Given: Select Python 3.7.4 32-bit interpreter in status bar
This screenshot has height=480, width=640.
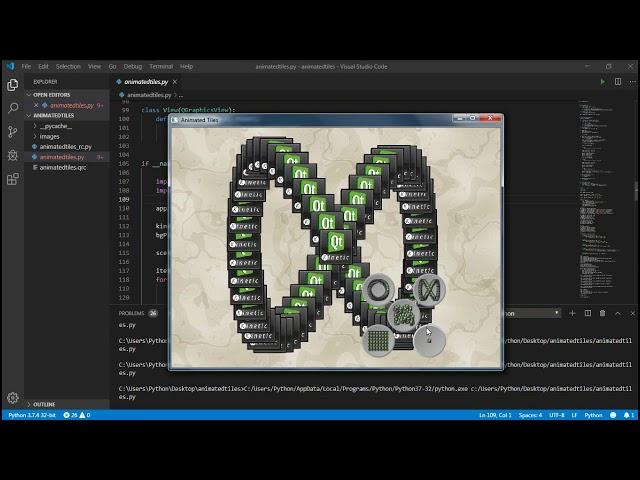Looking at the screenshot, I should click(x=32, y=415).
